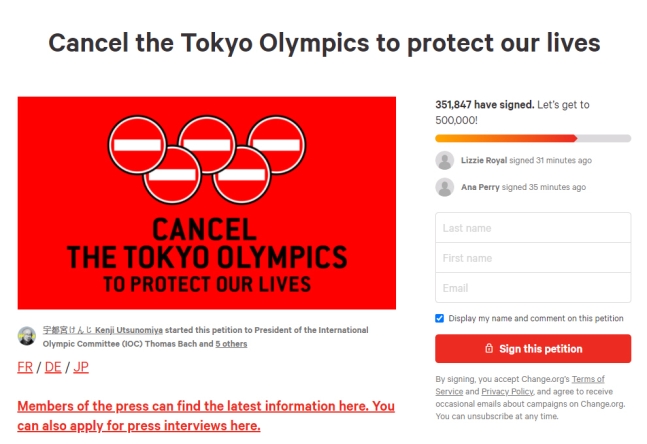Click Kenji Utsunomiya's profile photo
The image size is (647, 444).
pyautogui.click(x=27, y=336)
